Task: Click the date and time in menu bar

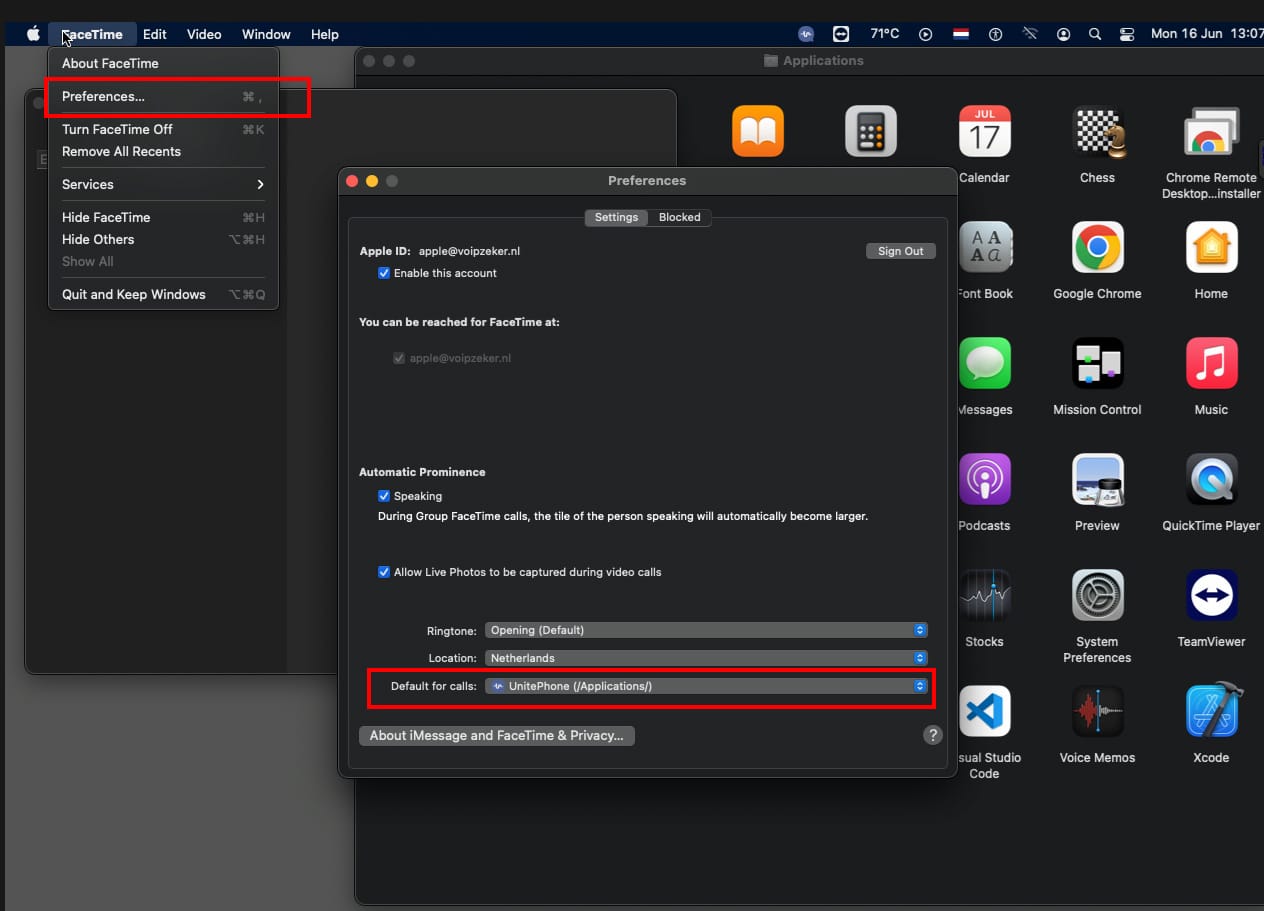Action: [x=1207, y=34]
